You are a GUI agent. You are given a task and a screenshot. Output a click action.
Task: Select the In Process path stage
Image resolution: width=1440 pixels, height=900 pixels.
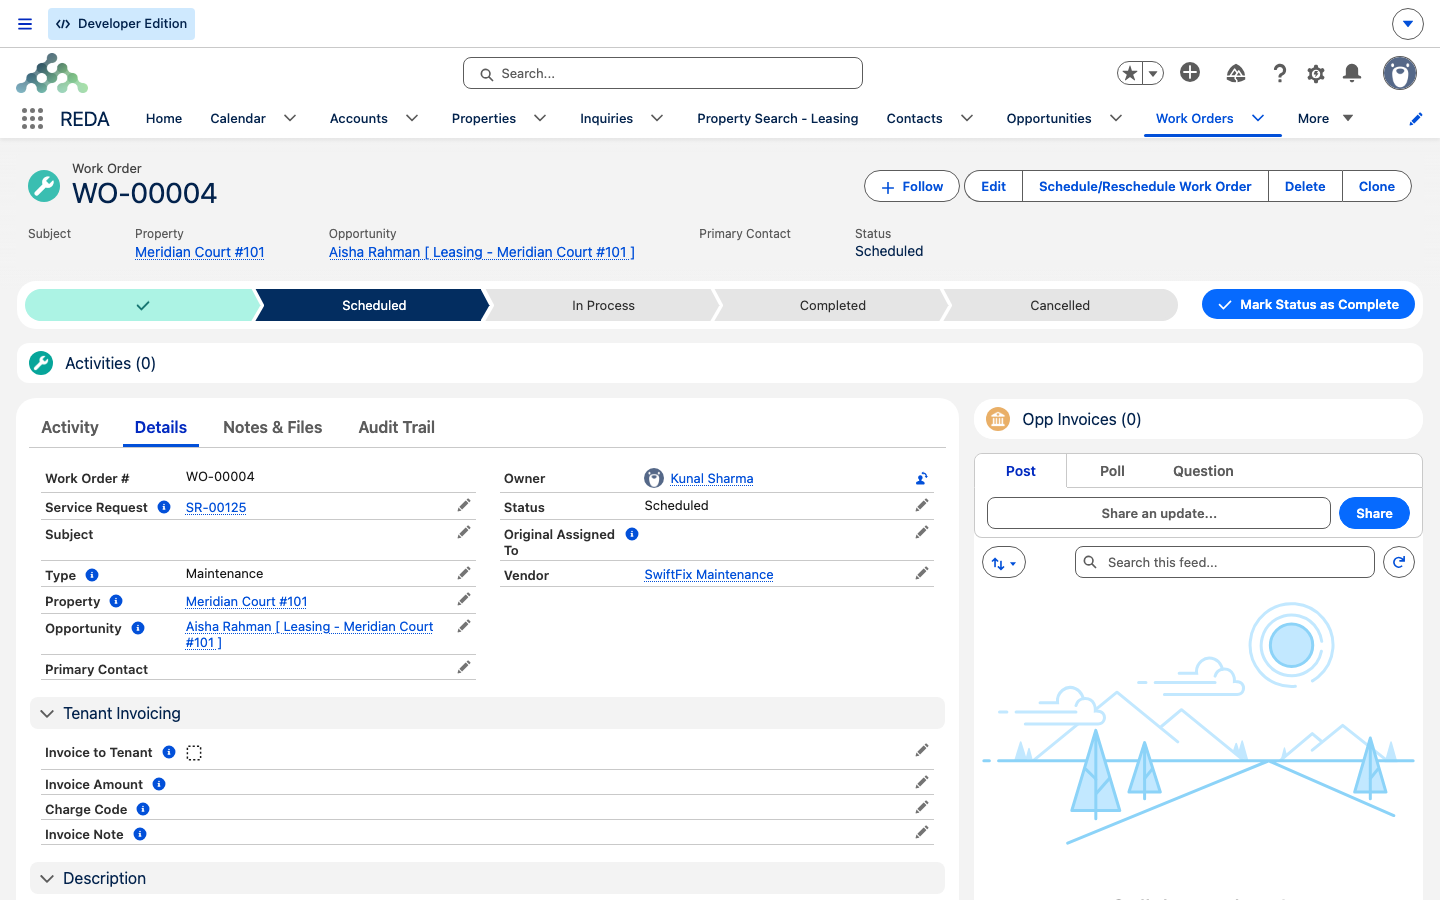(603, 305)
